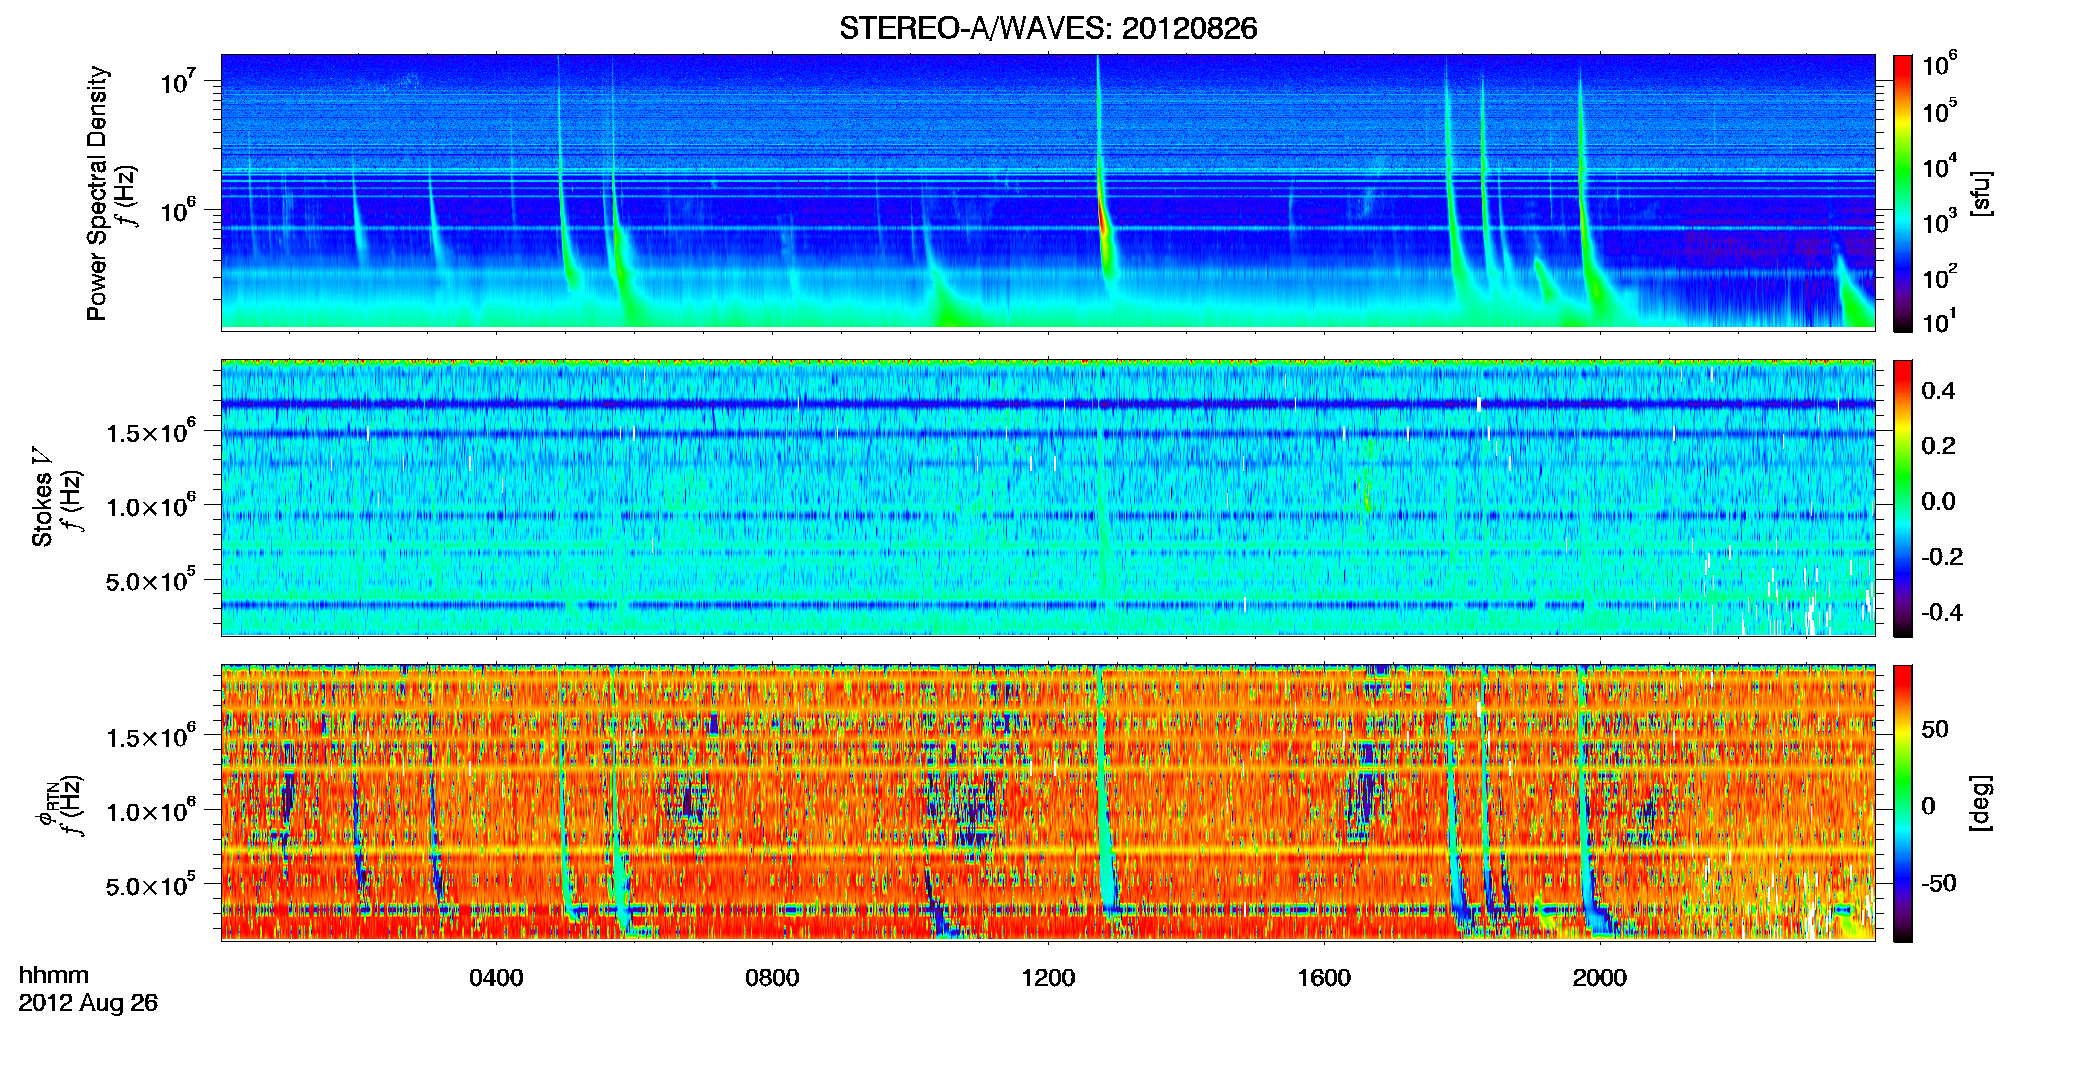The image size is (2096, 1080).
Task: Click the hhmm time format label
Action: coord(54,976)
